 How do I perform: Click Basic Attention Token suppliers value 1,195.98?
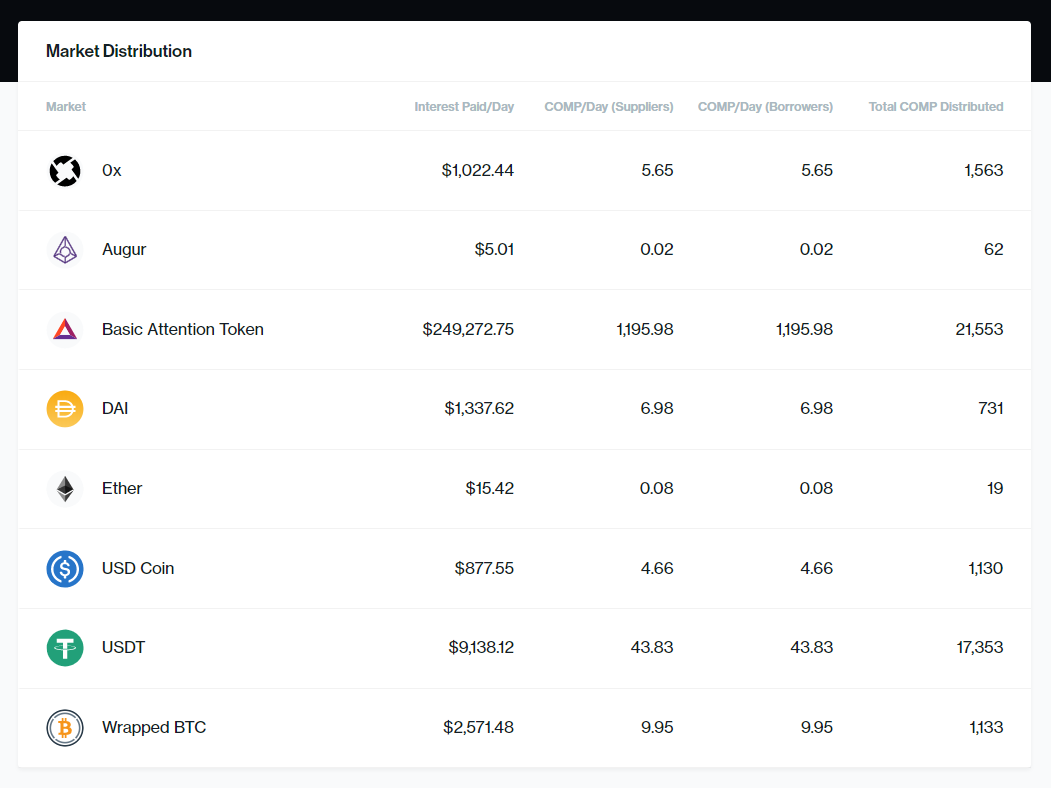[645, 329]
